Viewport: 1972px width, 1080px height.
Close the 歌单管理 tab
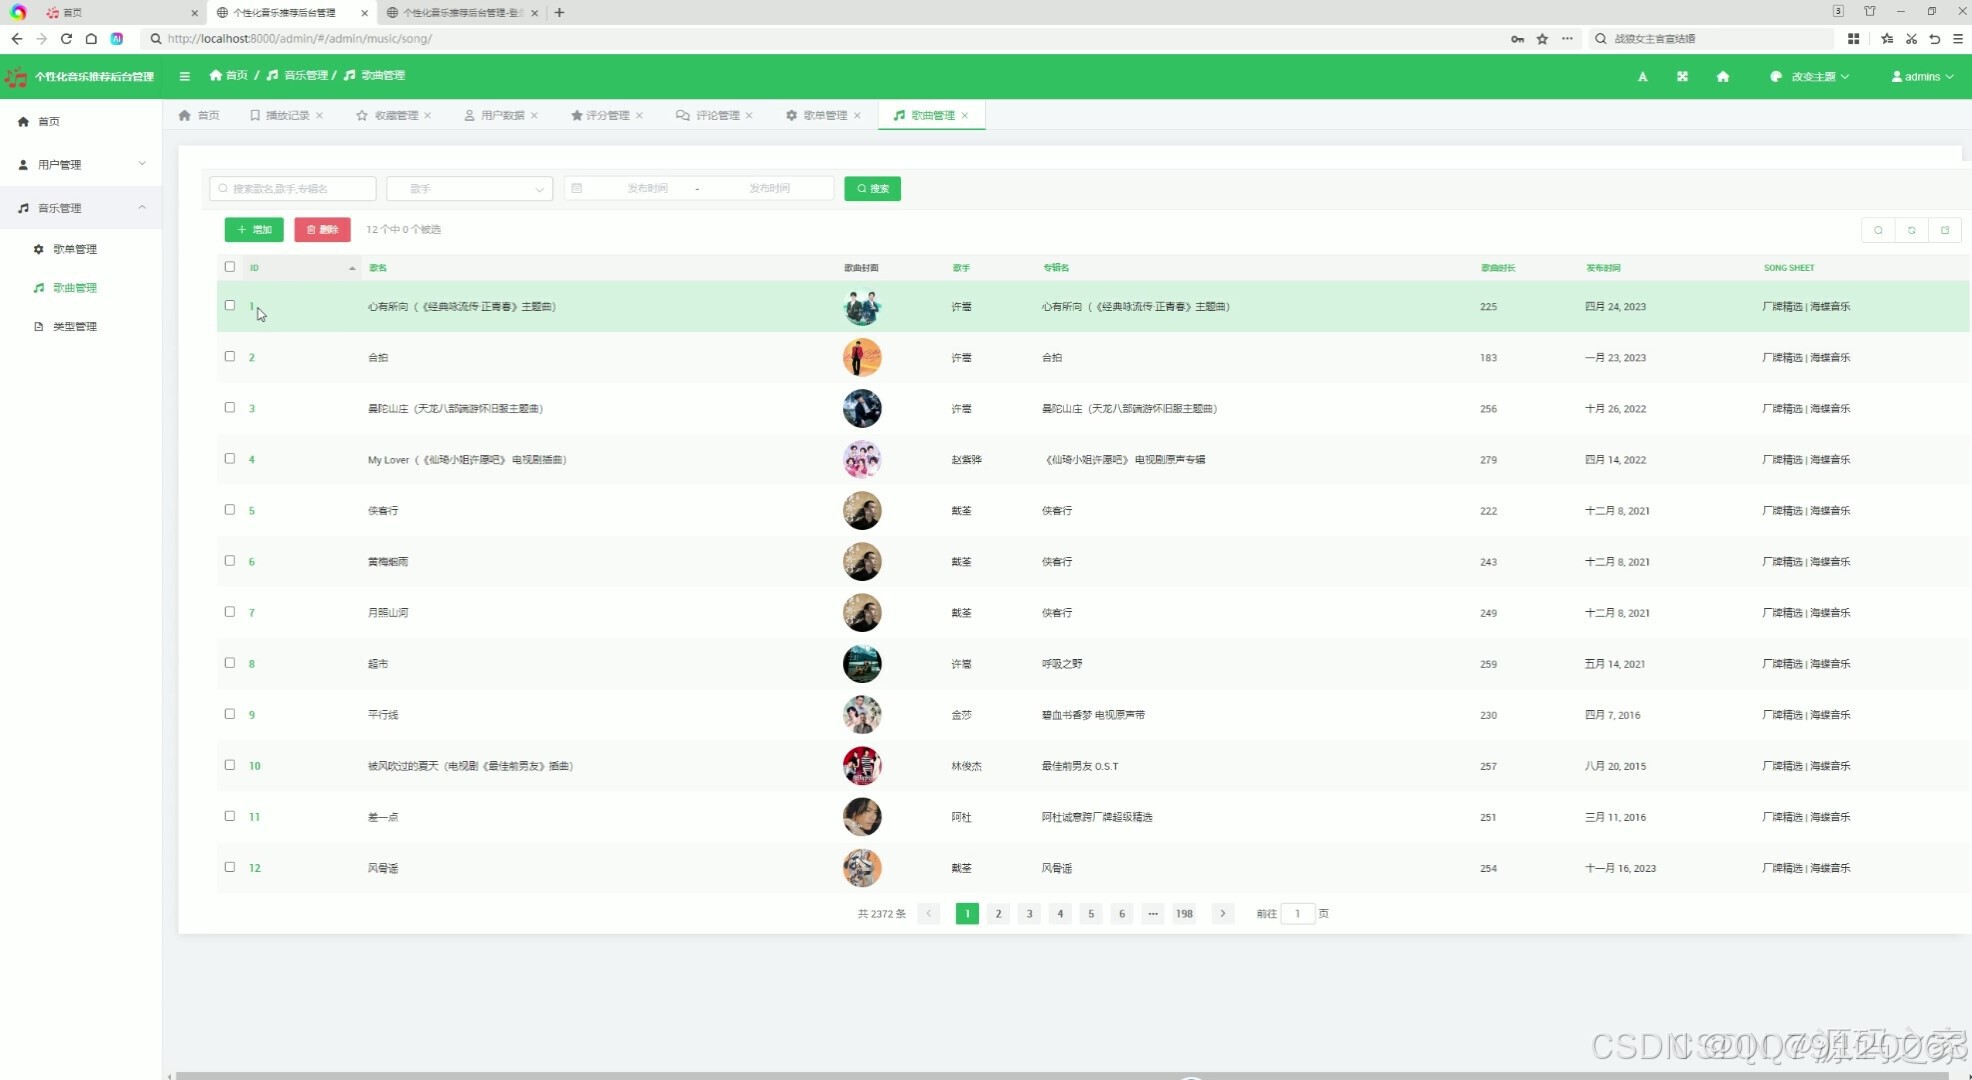857,116
